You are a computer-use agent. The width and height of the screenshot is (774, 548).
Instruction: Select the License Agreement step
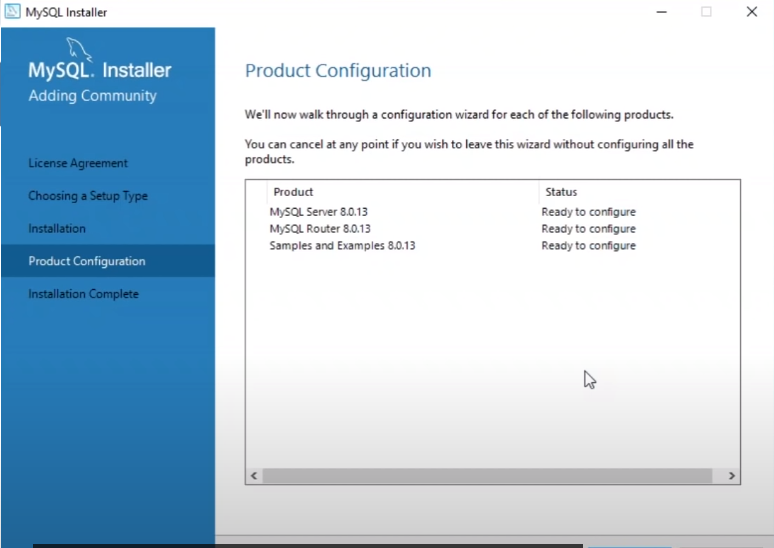[78, 163]
